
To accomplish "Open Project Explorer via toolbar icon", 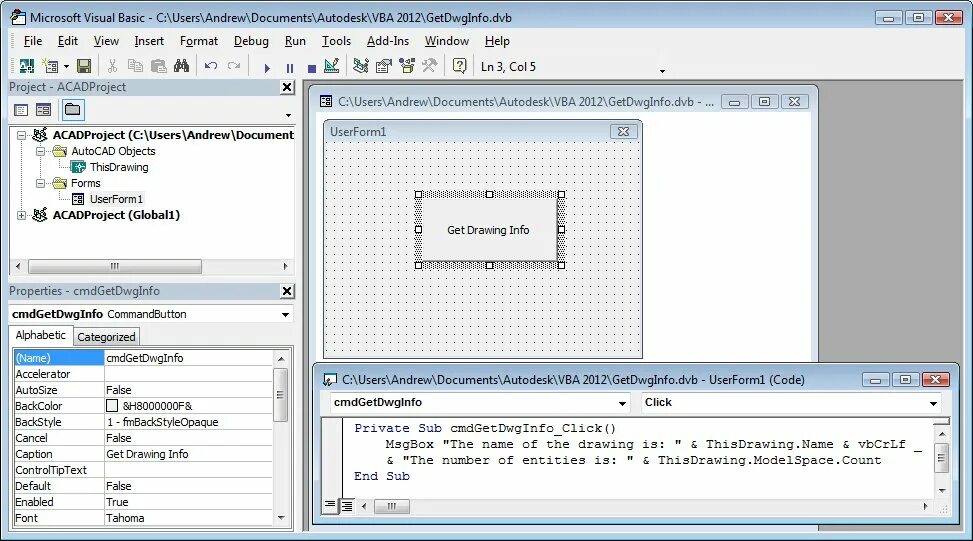I will [361, 66].
